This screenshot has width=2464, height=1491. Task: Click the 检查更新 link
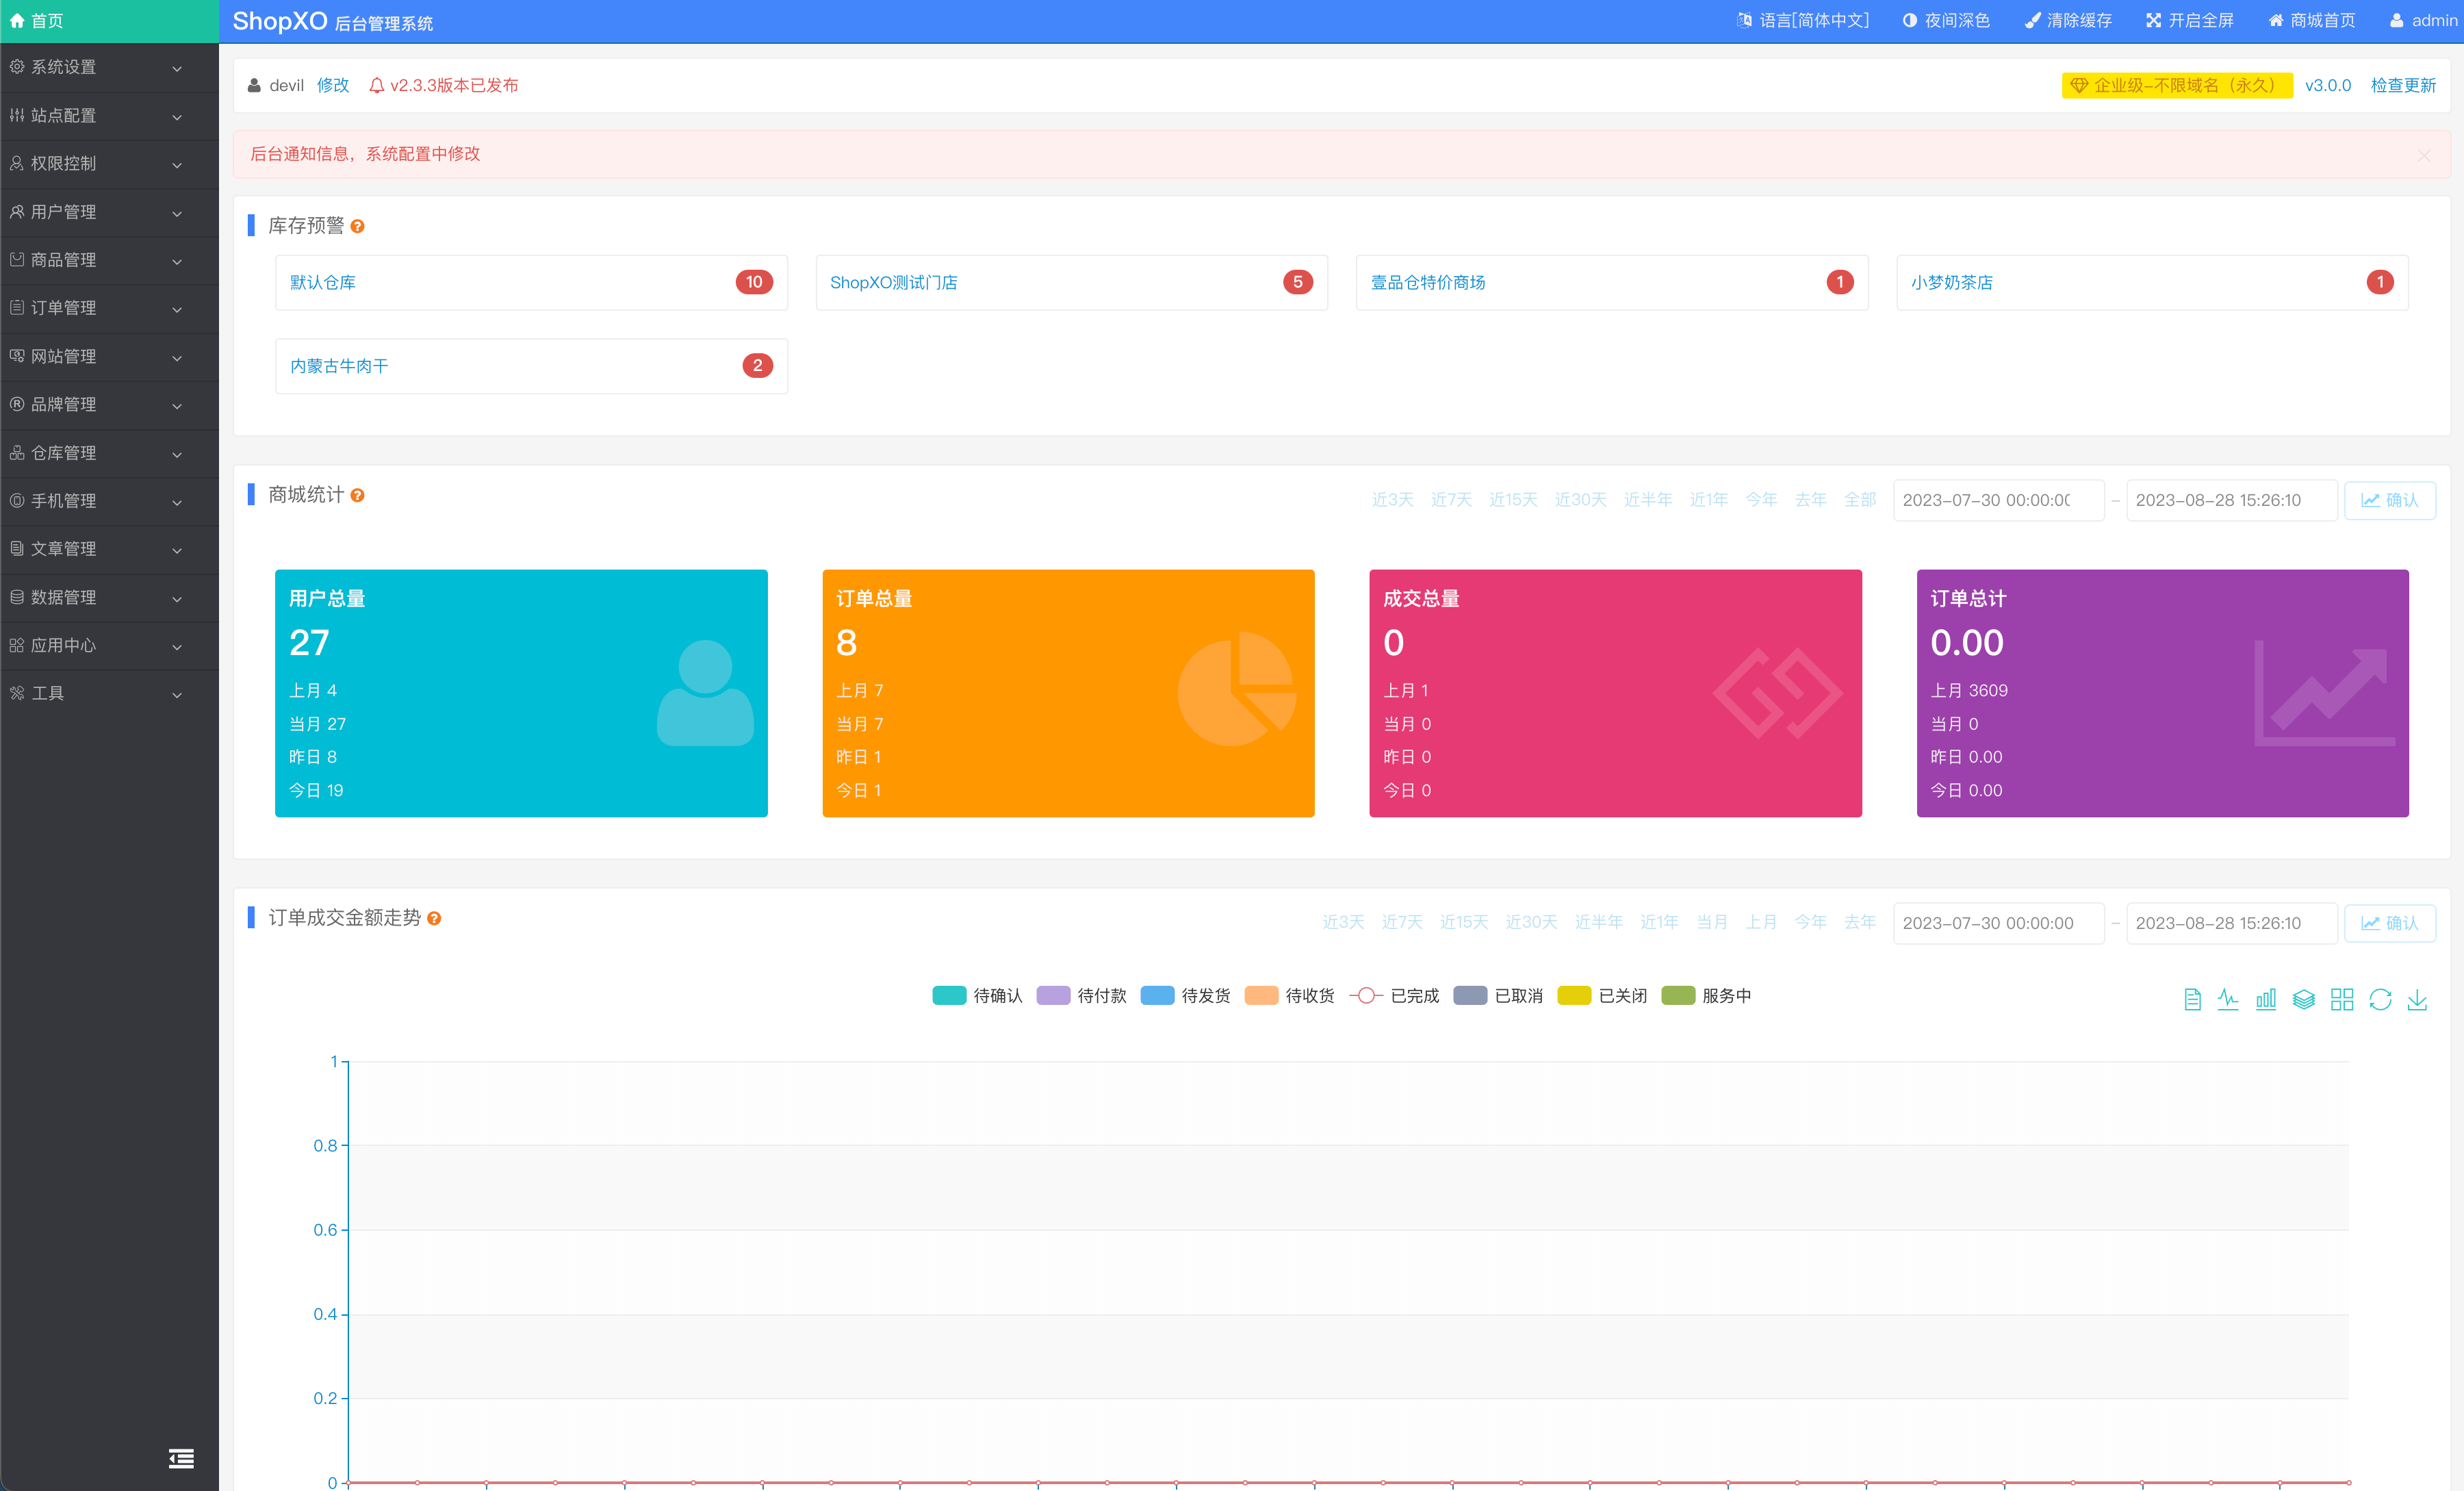[x=2402, y=85]
